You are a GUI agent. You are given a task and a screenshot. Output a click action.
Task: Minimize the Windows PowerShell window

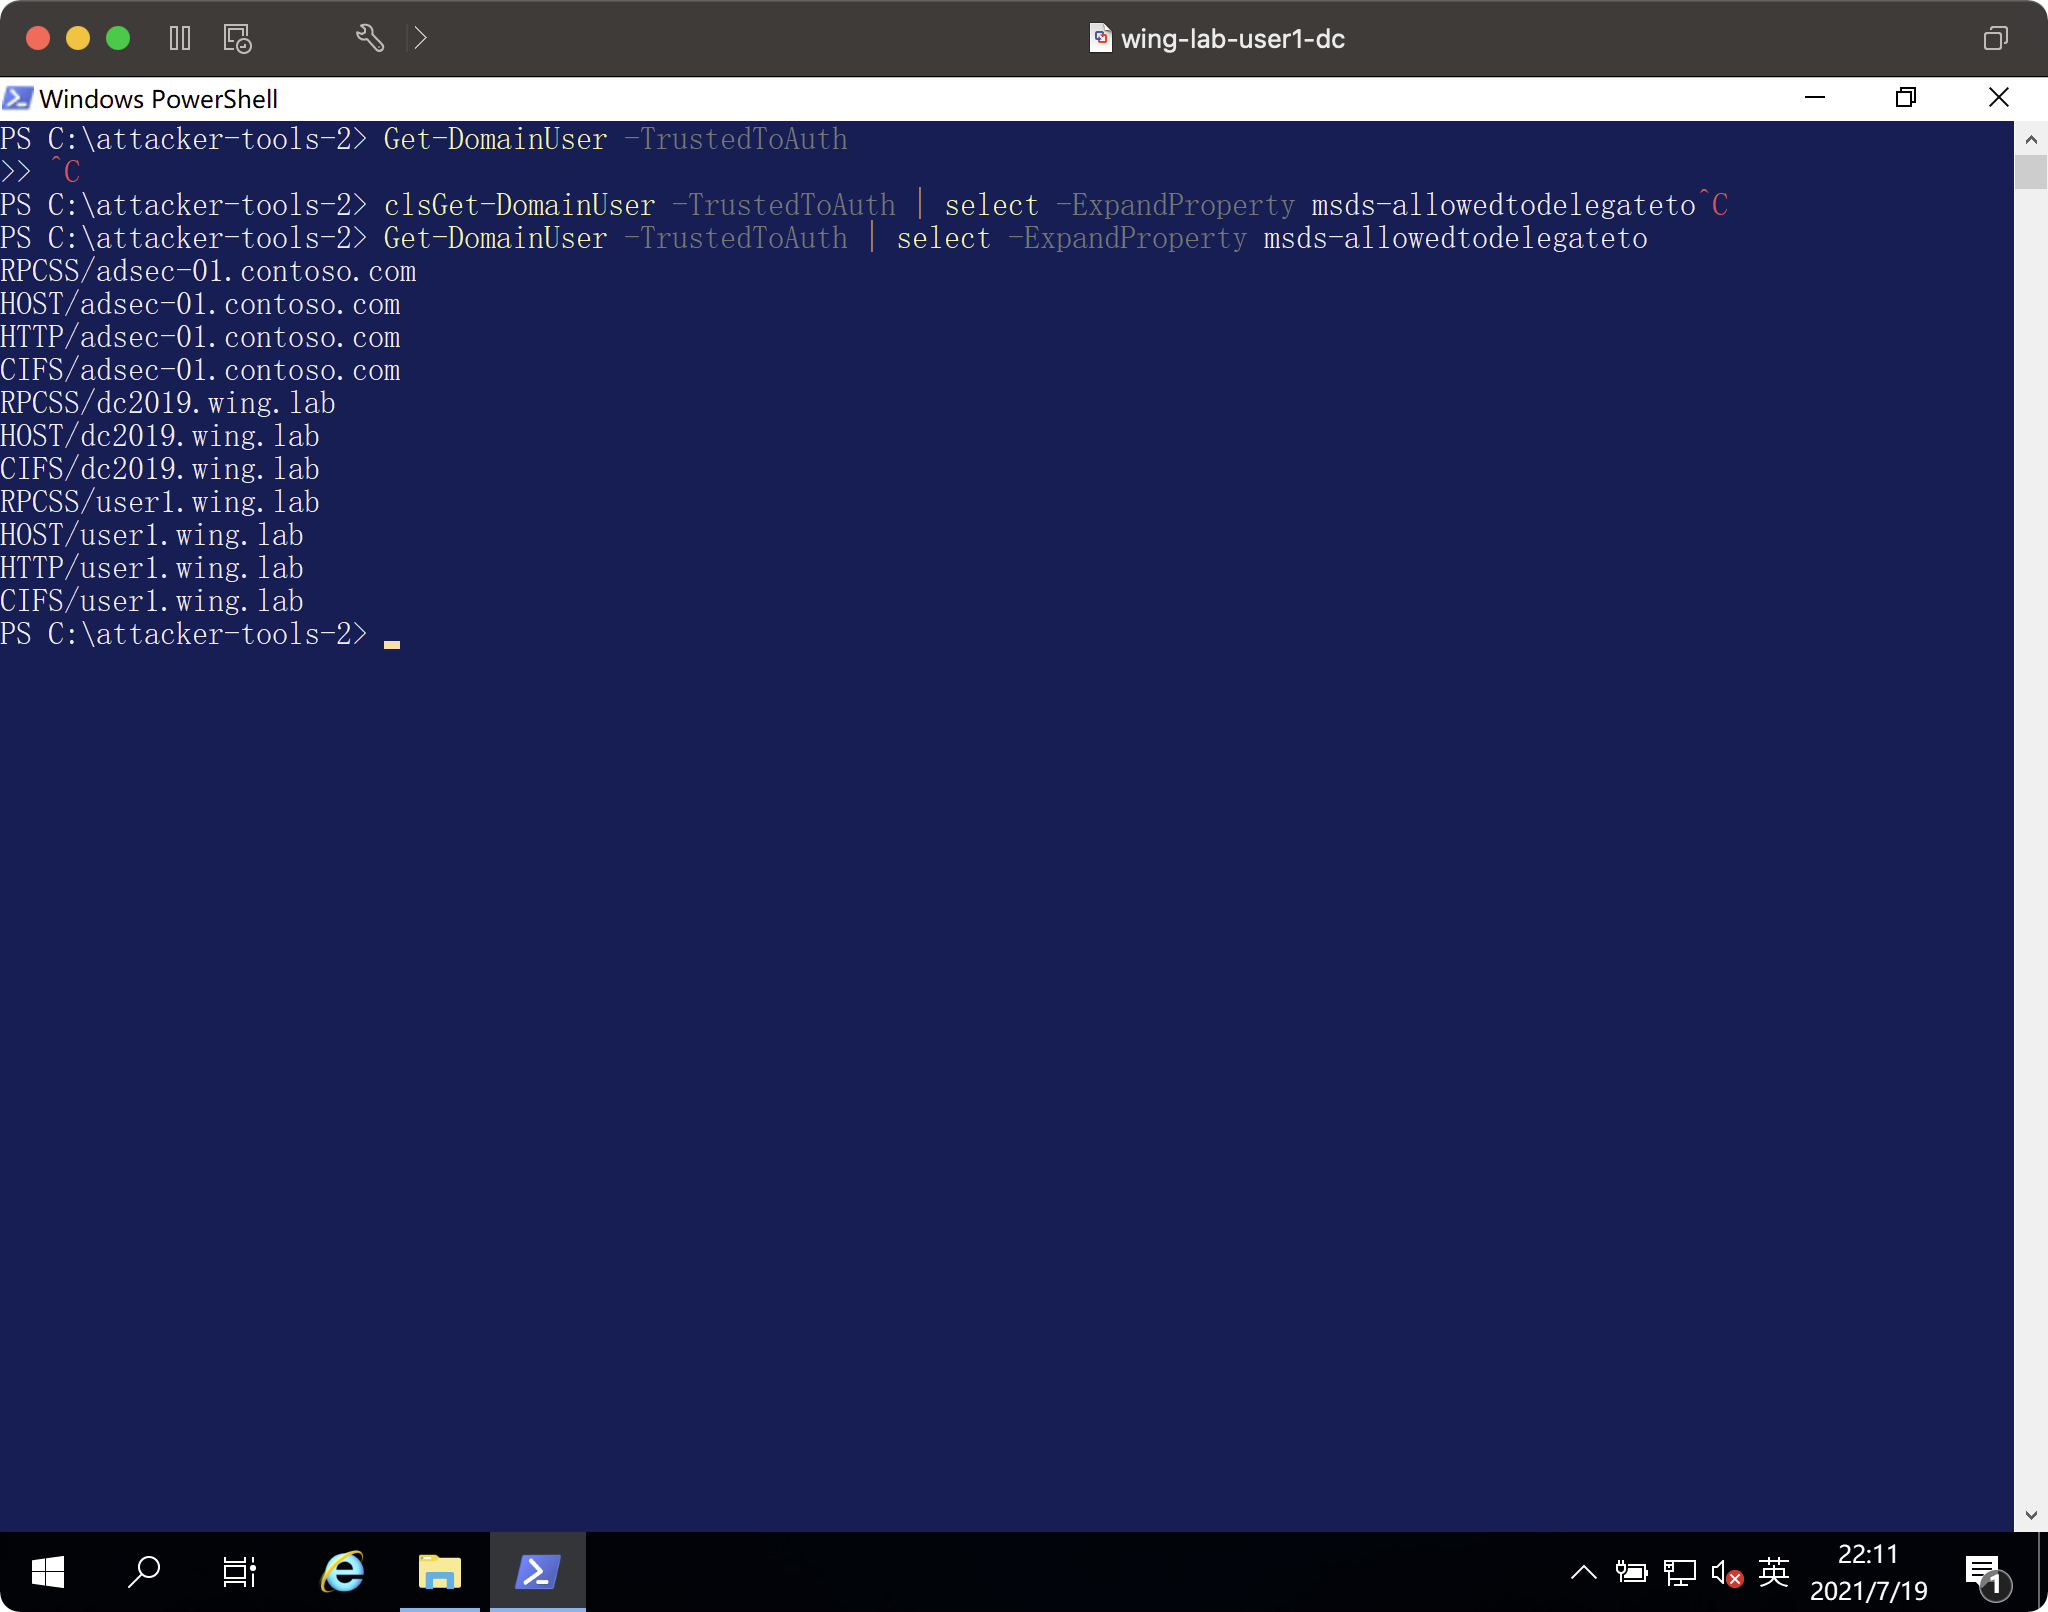[x=1815, y=97]
